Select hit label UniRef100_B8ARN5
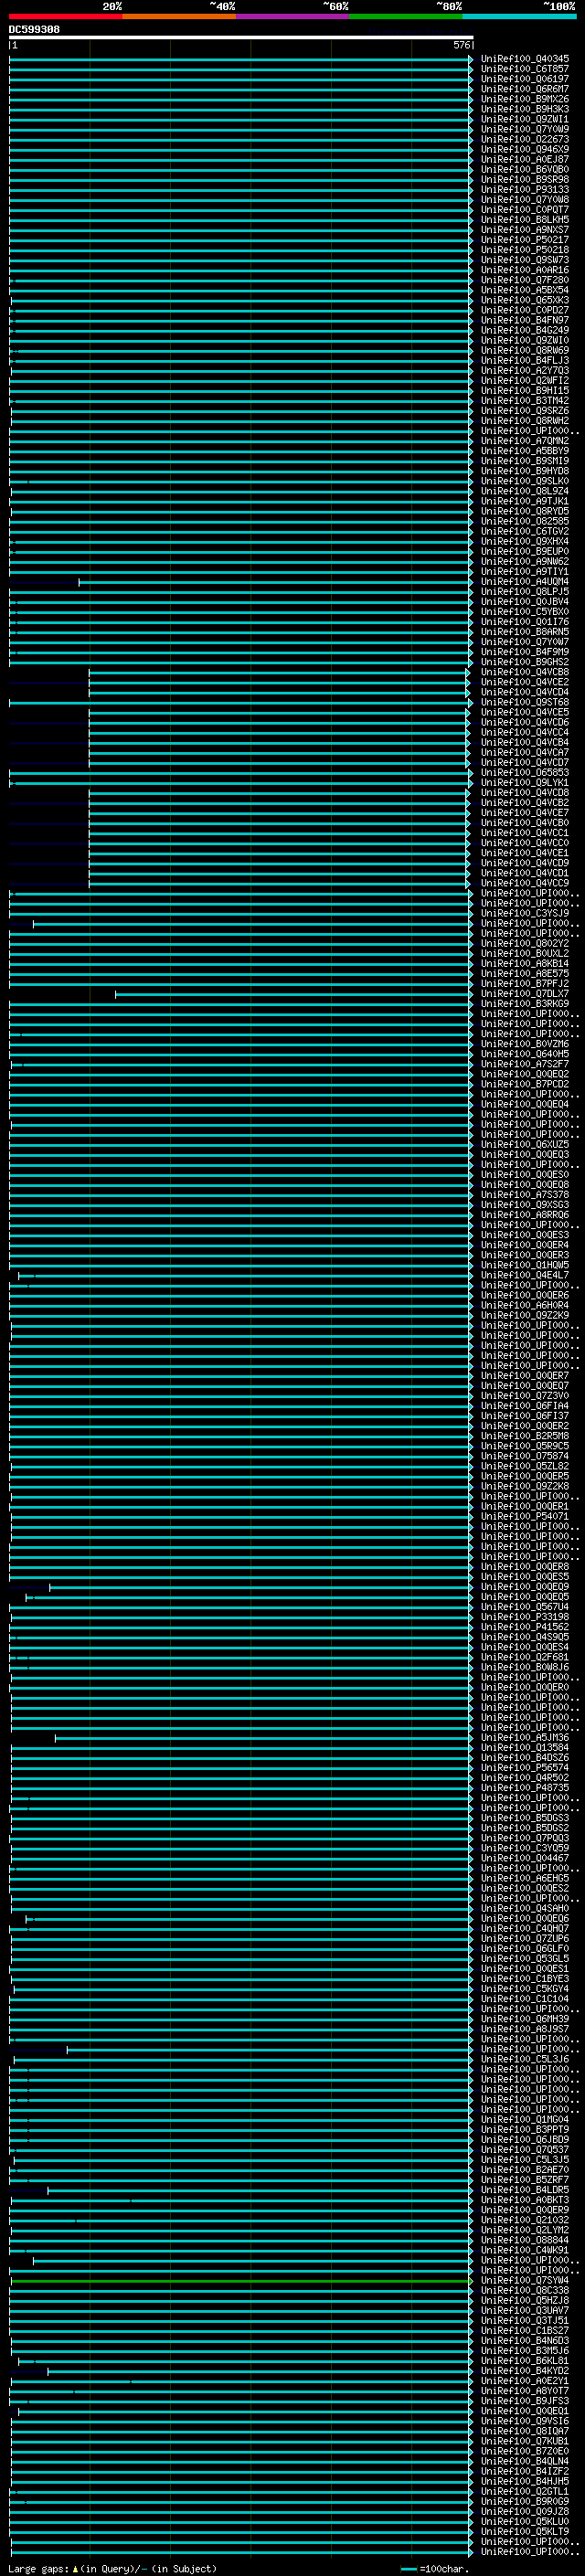 (x=525, y=632)
